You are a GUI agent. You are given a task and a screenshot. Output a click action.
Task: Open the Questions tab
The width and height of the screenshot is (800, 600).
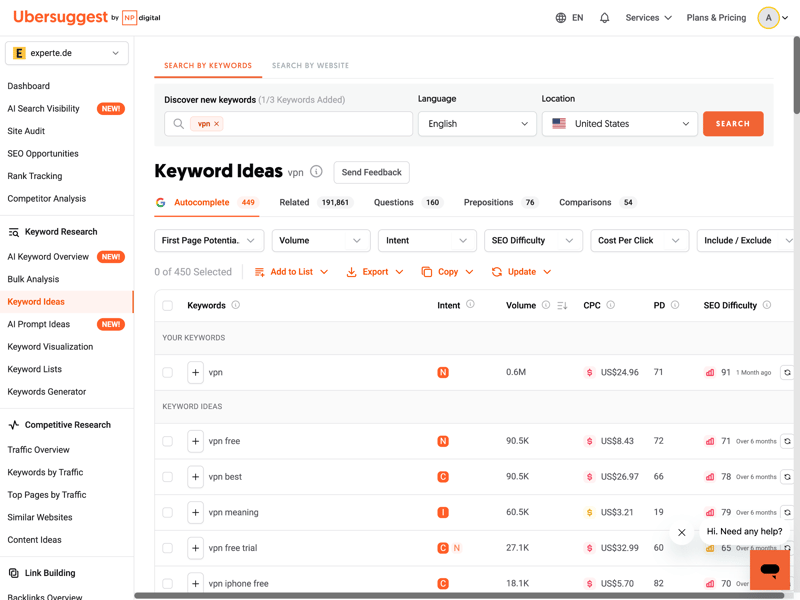[394, 203]
